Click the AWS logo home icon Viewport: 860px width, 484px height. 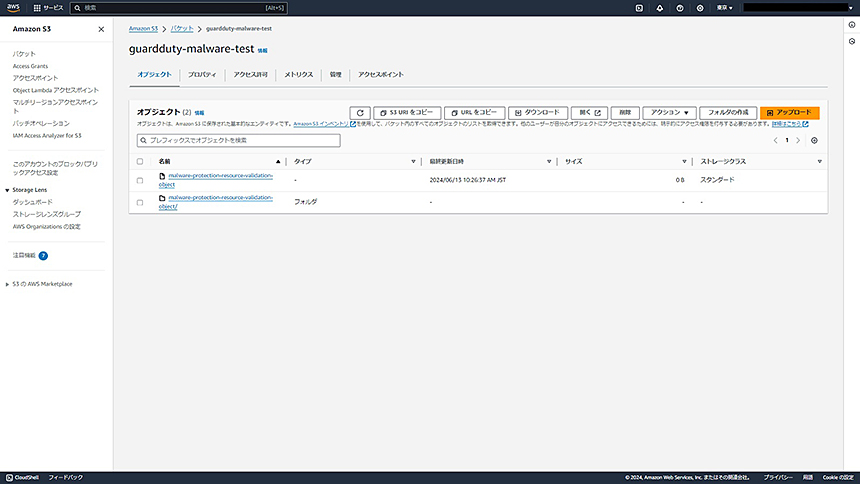coord(13,8)
